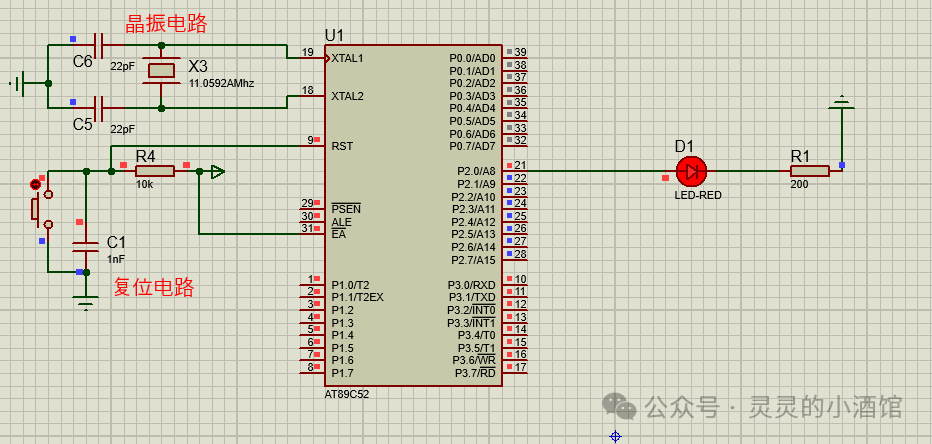Click the P3.6/WR pin label
The height and width of the screenshot is (444, 932).
(473, 360)
